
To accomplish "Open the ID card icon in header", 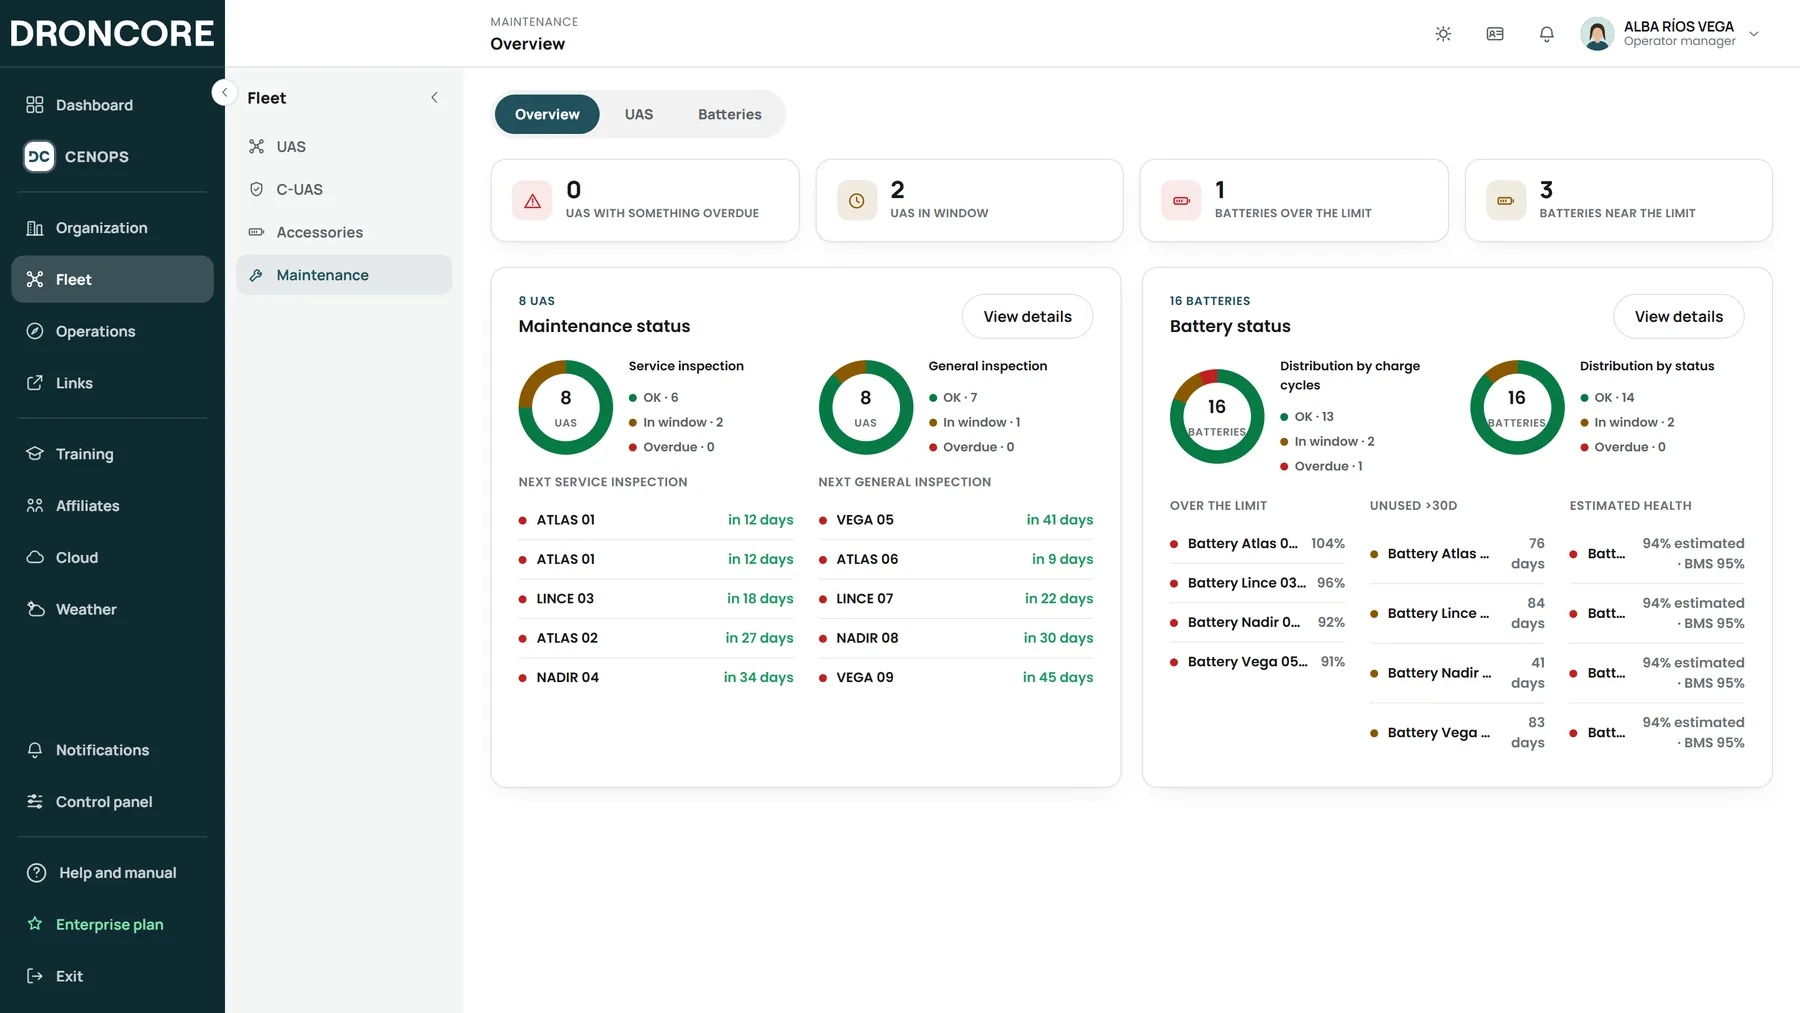I will click(x=1495, y=34).
